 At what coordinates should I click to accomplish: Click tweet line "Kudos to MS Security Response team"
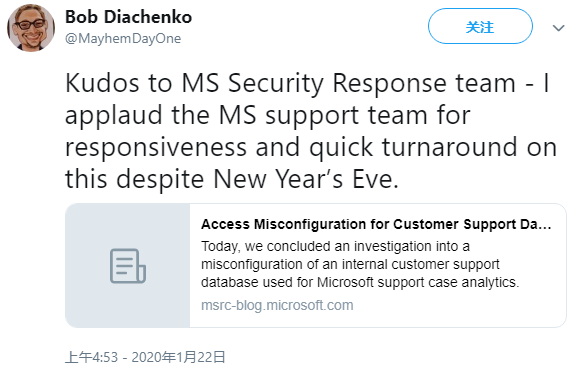pos(307,83)
